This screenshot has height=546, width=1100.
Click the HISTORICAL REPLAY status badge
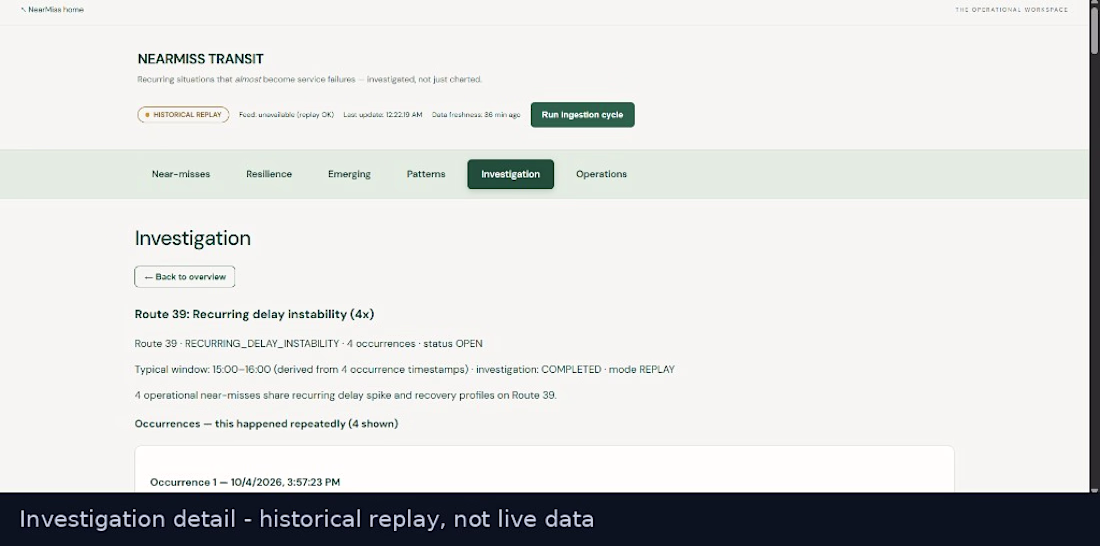[x=183, y=114]
